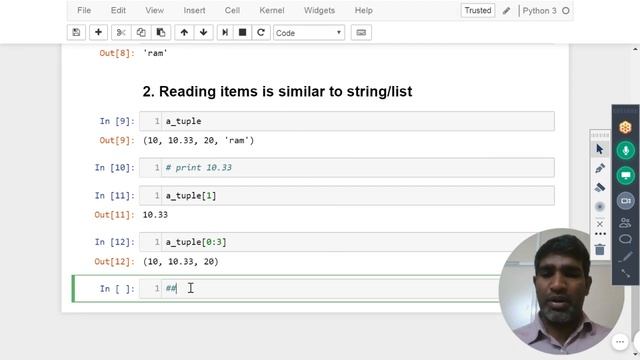Open the chat speech bubble icon
The height and width of the screenshot is (360, 640).
pyautogui.click(x=625, y=239)
